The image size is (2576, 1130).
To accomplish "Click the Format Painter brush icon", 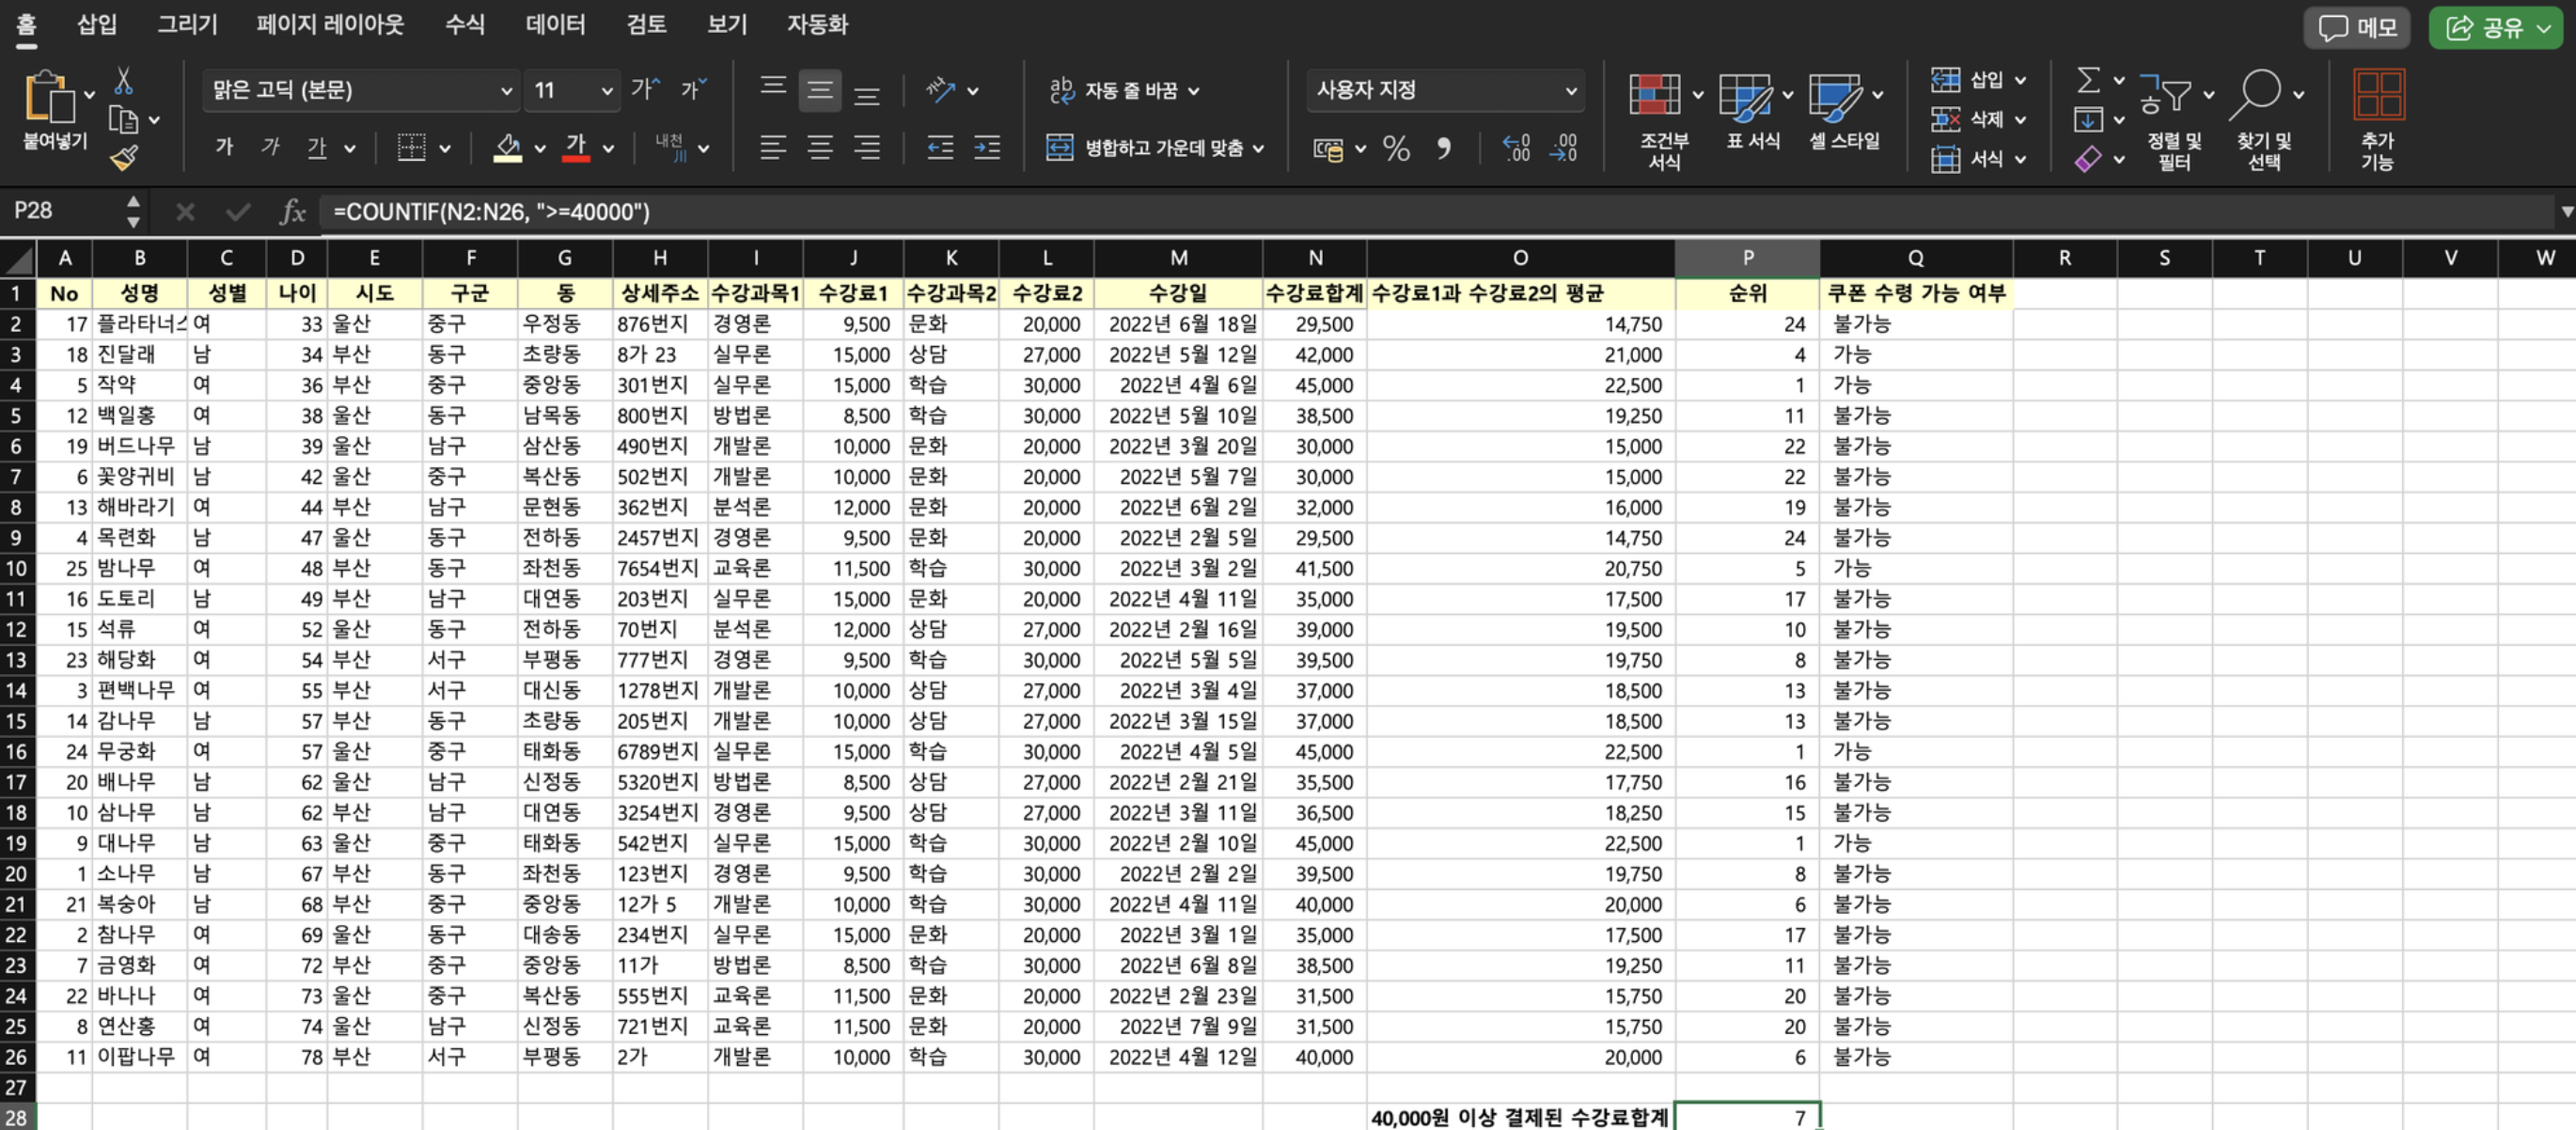I will [124, 158].
